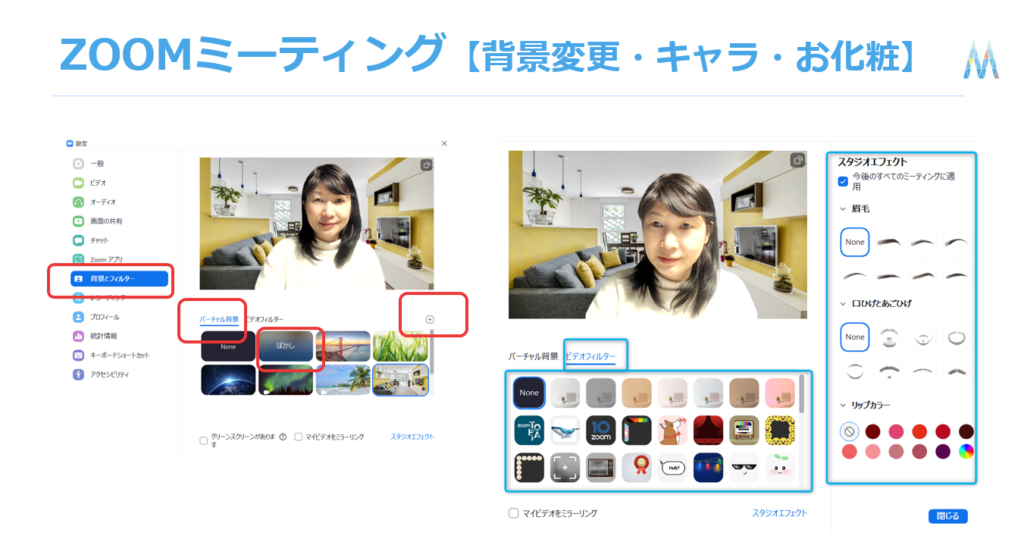Switch to ビデオフィルター tab in settings window
Image resolution: width=1024 pixels, height=545 pixels.
pyautogui.click(x=265, y=319)
